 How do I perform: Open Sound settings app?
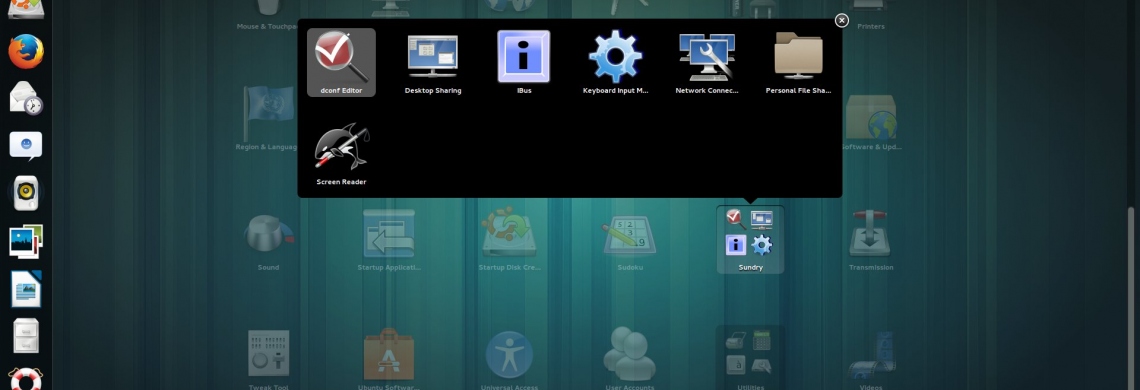[268, 239]
